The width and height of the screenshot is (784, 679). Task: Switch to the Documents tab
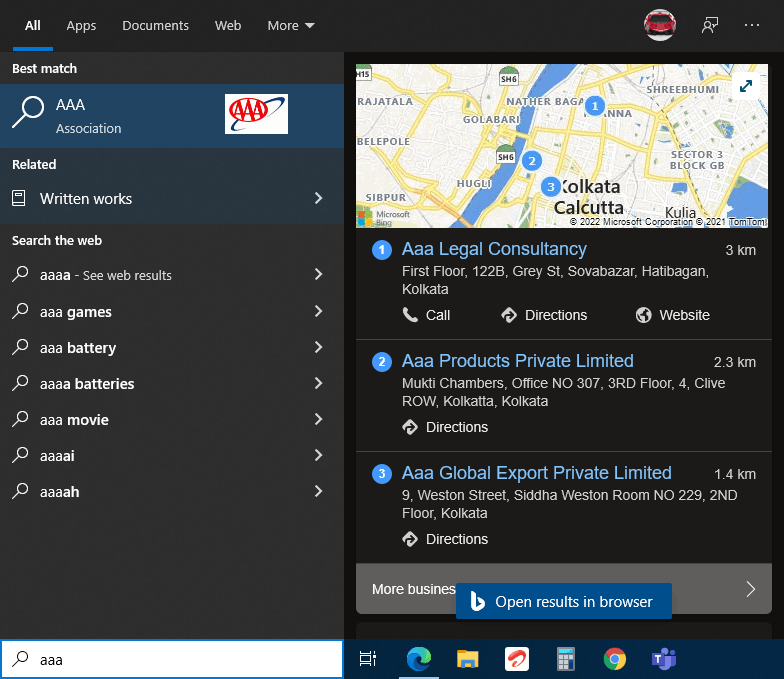coord(155,25)
